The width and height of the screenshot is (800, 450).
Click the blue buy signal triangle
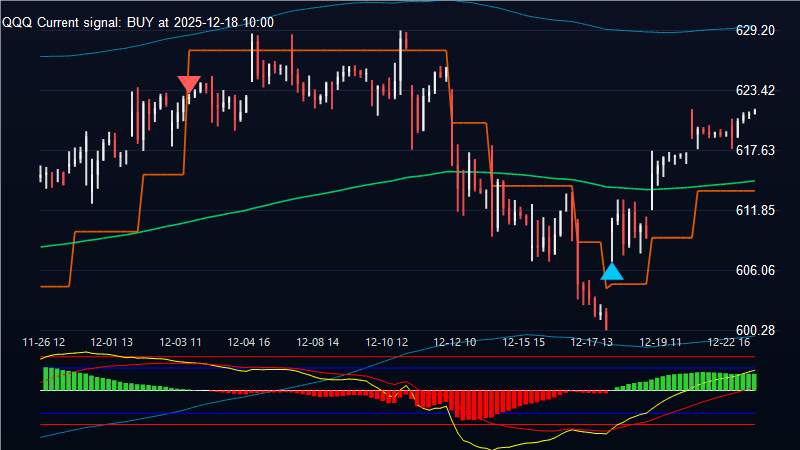(x=612, y=271)
